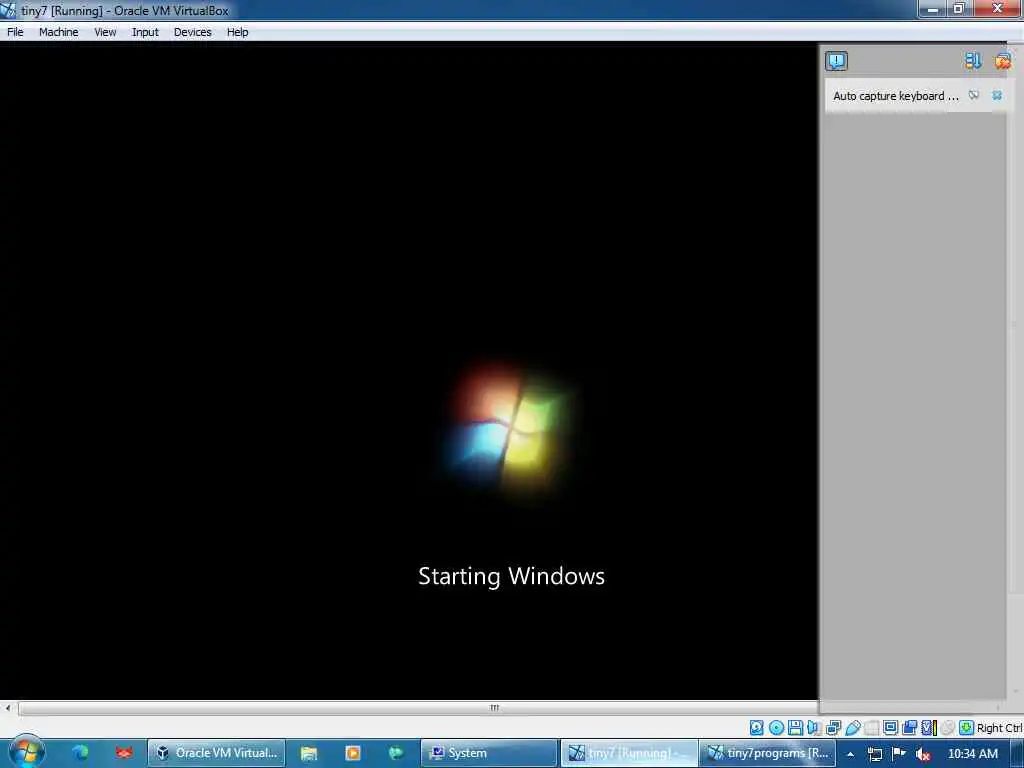Switch to tiny7programs VM taskbar button
This screenshot has width=1024, height=768.
pos(767,753)
